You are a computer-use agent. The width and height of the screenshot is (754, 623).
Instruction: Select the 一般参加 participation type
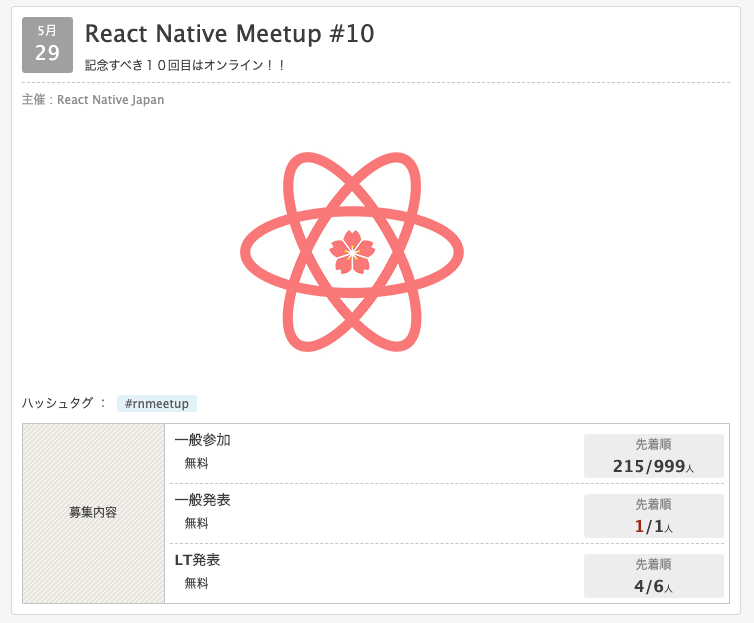click(202, 440)
